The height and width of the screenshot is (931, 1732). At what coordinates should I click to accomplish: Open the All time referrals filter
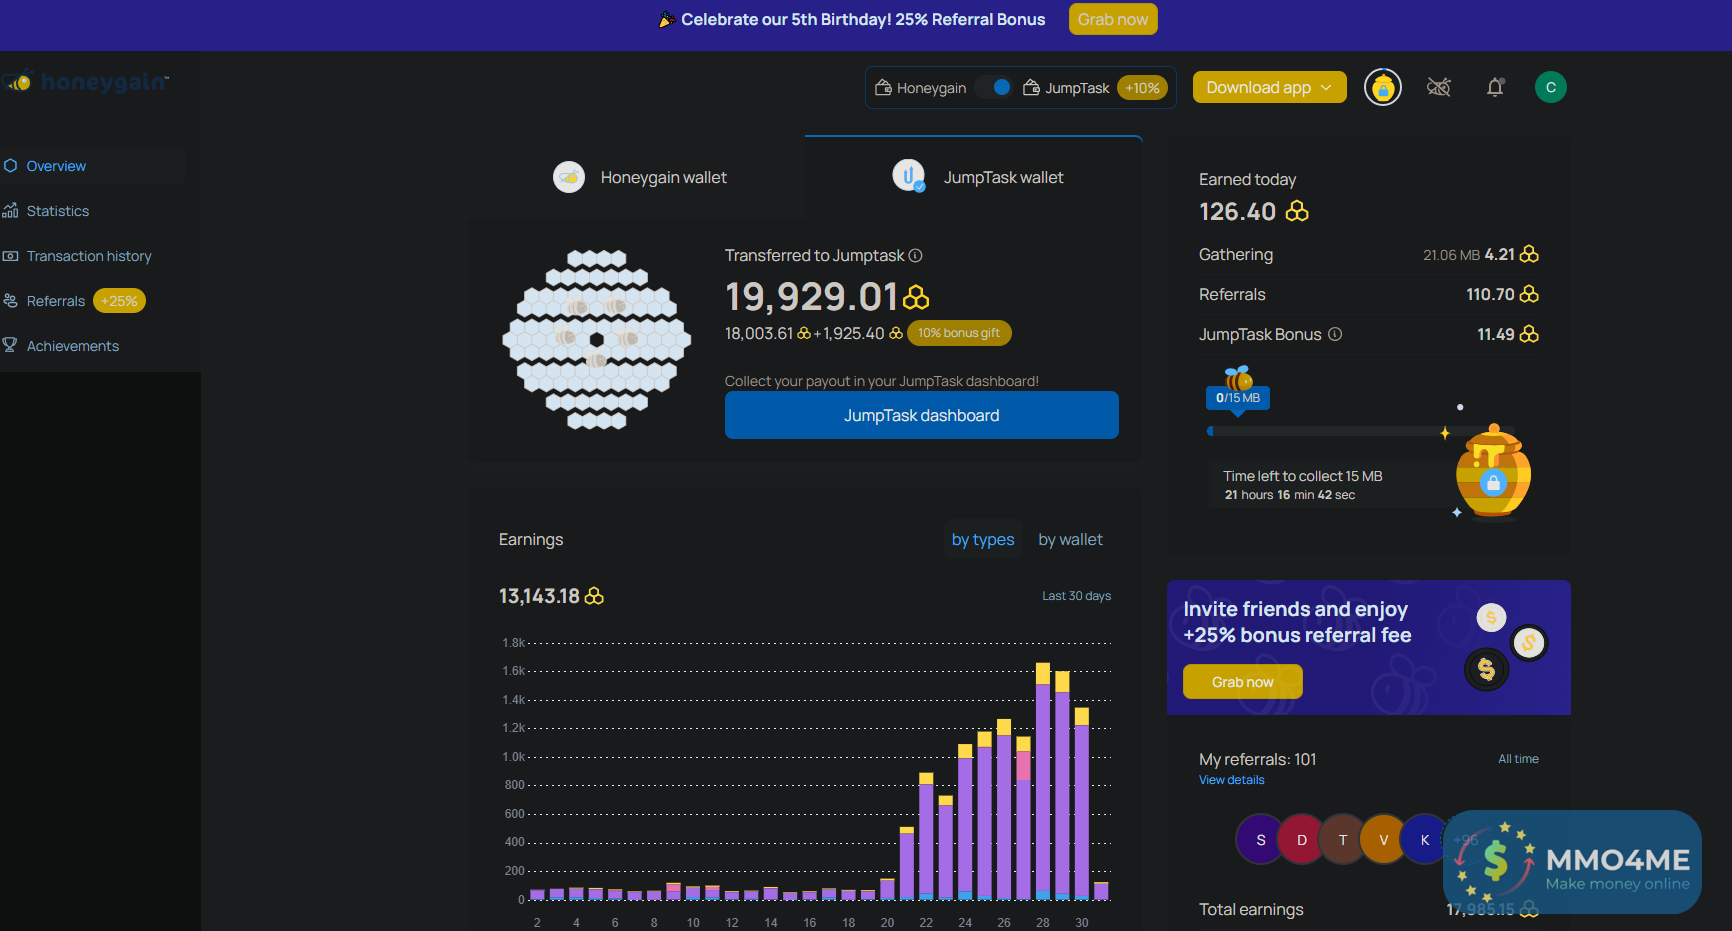pos(1518,759)
